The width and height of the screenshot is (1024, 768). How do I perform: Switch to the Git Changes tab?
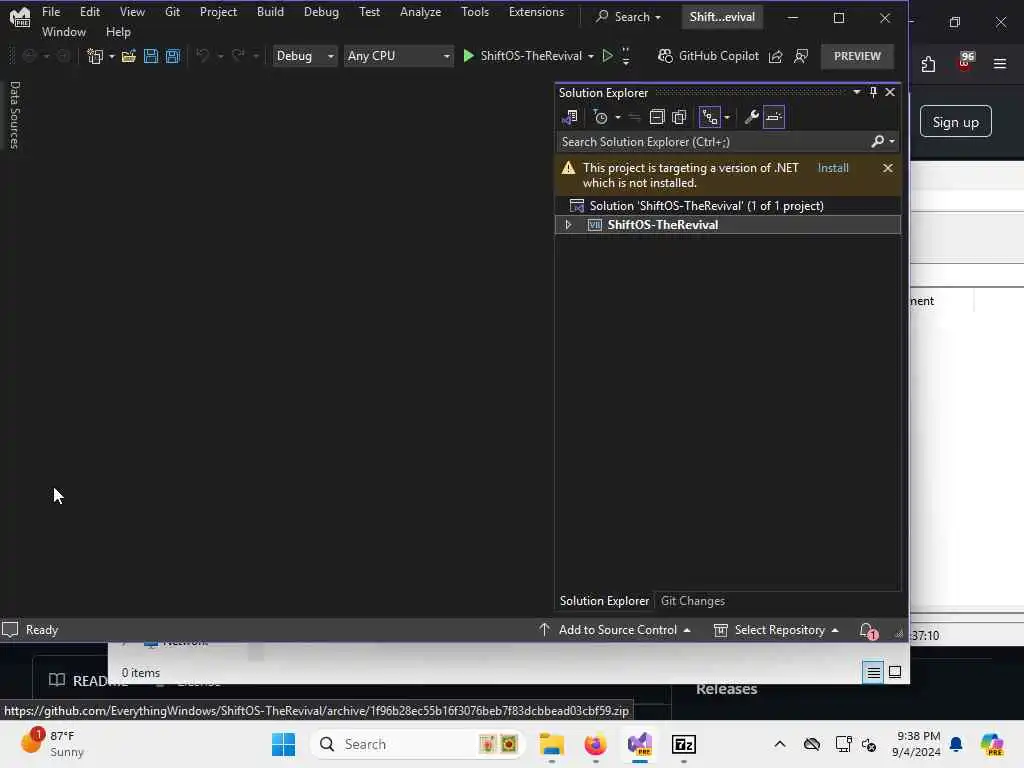coord(692,601)
